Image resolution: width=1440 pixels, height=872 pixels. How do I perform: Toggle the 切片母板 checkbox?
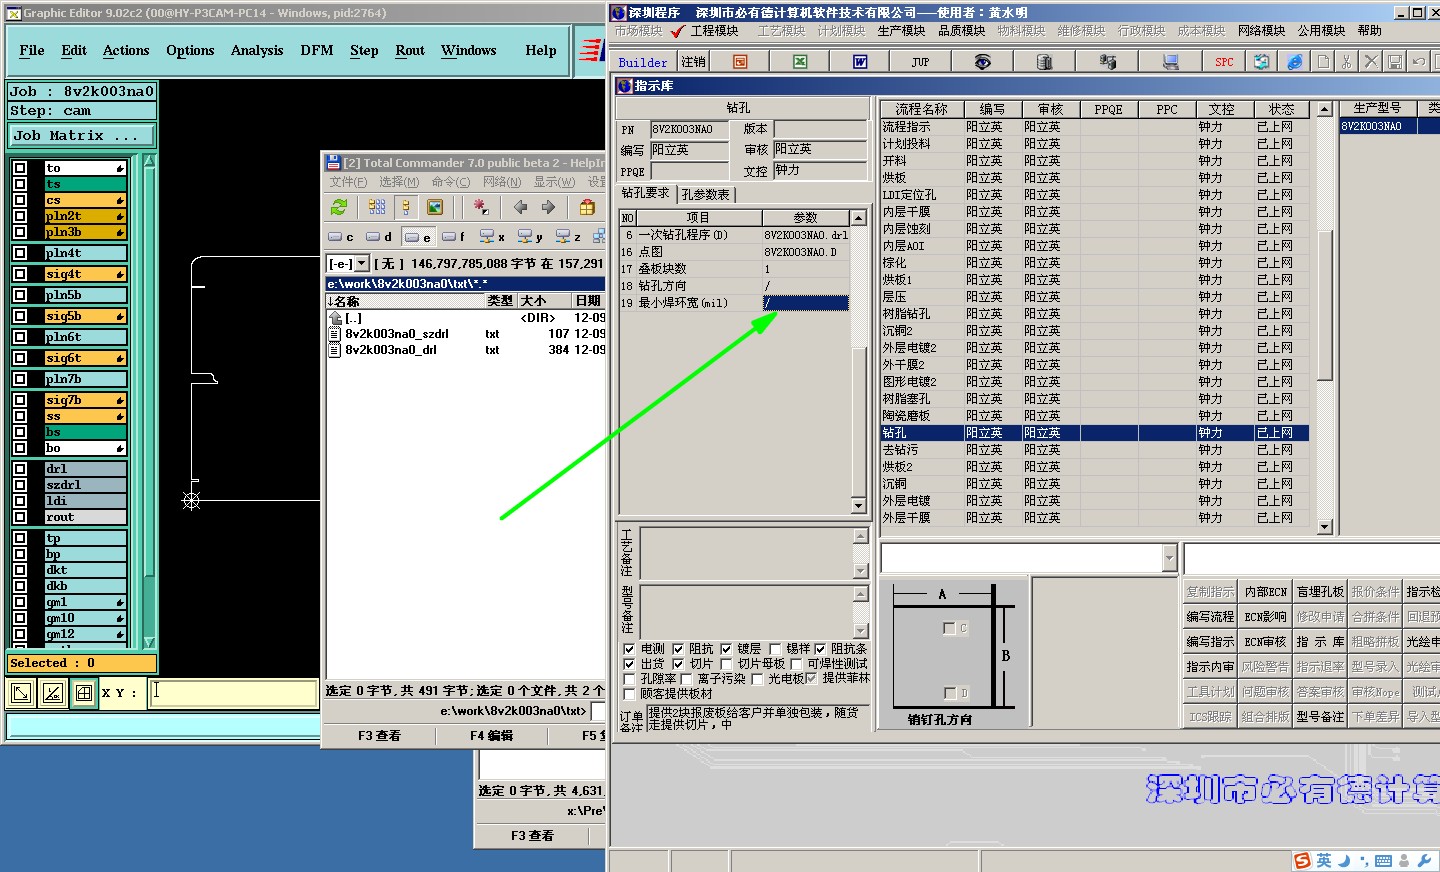coord(726,664)
